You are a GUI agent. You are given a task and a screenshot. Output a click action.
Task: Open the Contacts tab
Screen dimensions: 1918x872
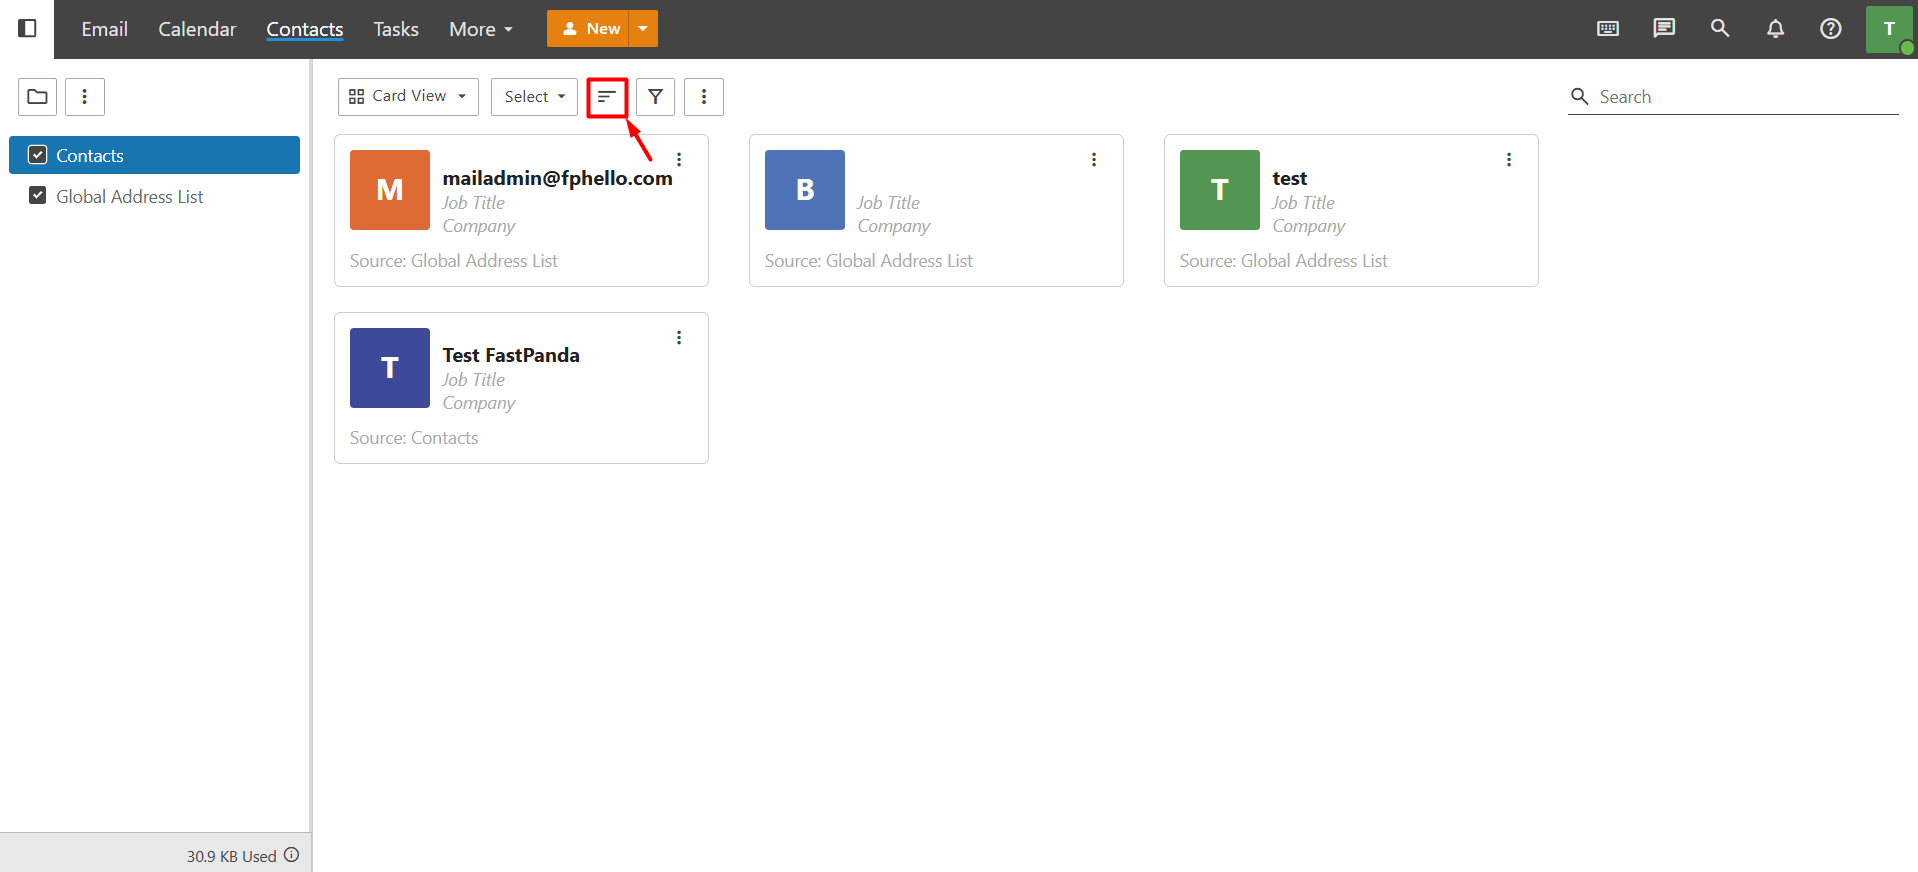pos(305,29)
